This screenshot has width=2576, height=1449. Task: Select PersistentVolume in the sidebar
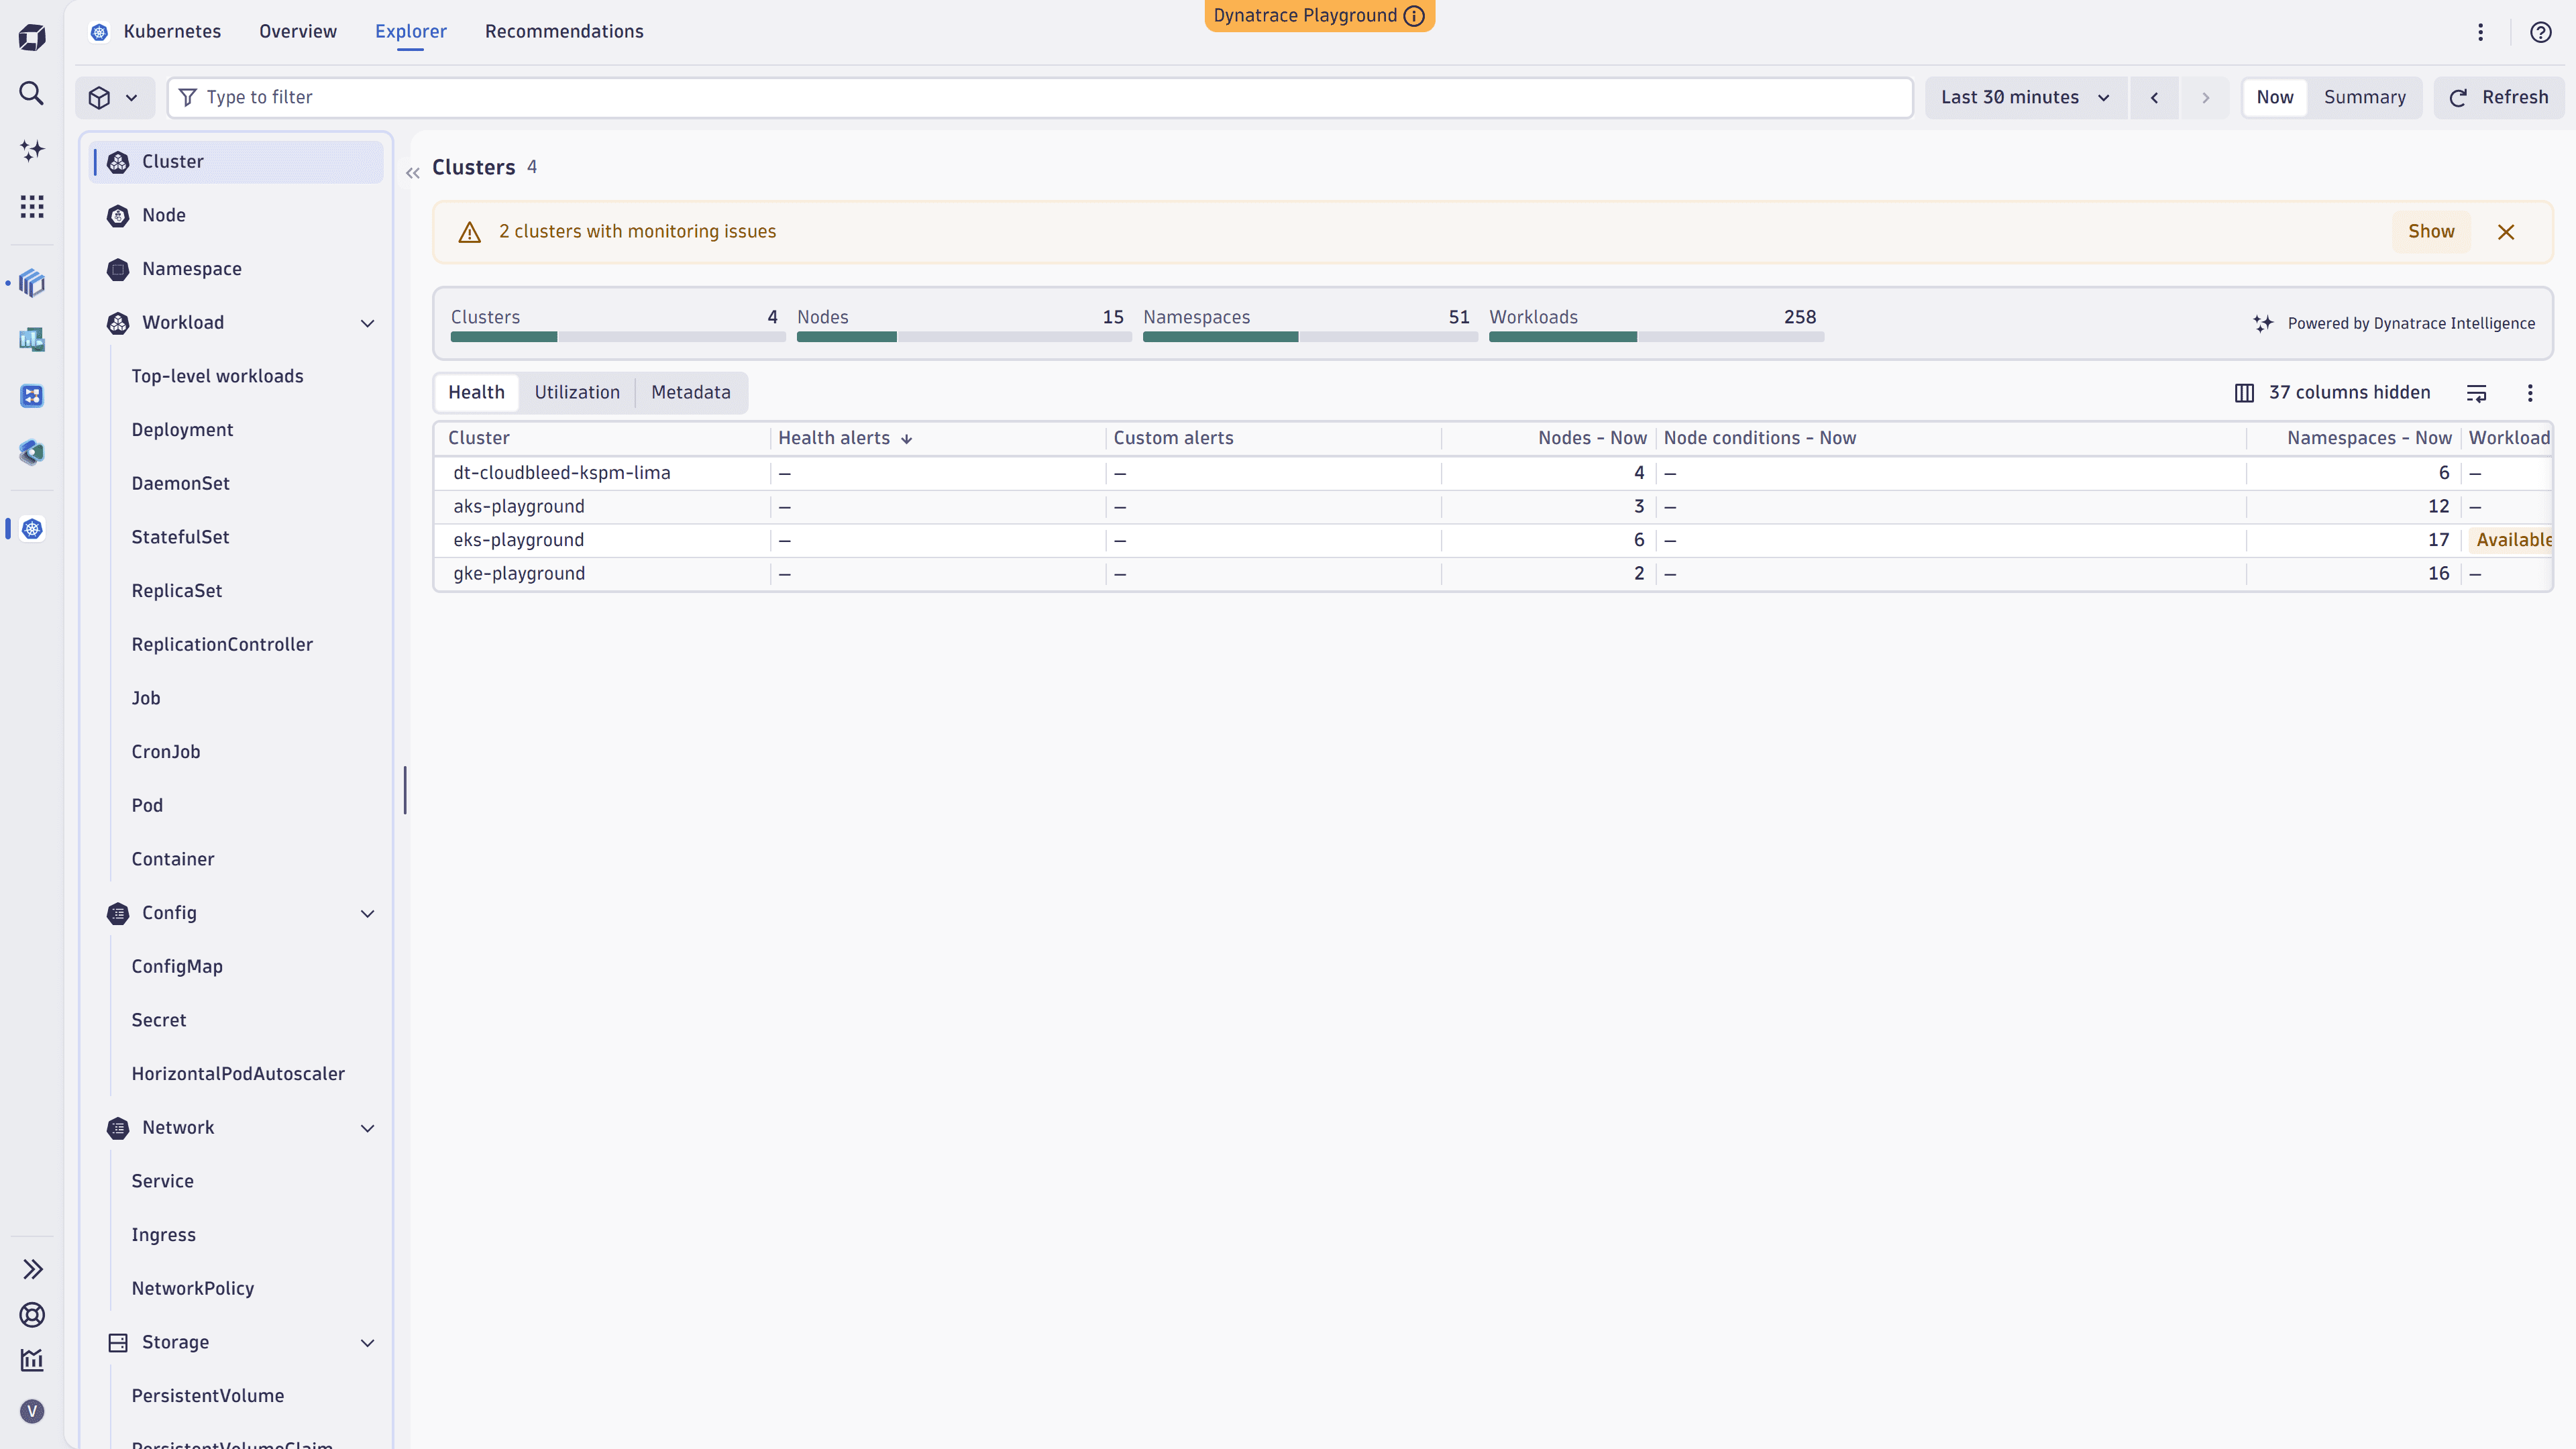(x=208, y=1396)
